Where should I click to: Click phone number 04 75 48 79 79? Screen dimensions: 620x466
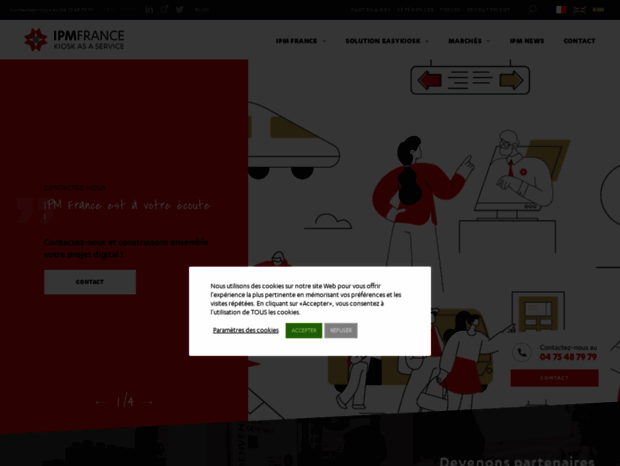coord(568,357)
